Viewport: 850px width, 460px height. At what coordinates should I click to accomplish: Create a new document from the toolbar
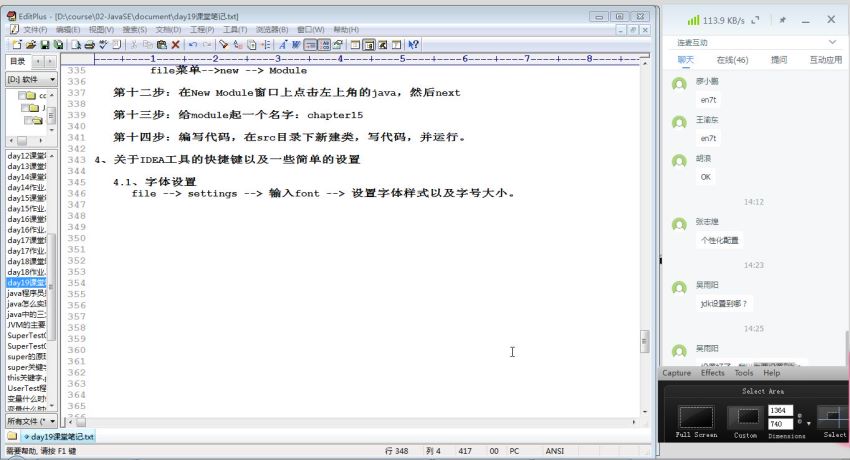(x=17, y=45)
